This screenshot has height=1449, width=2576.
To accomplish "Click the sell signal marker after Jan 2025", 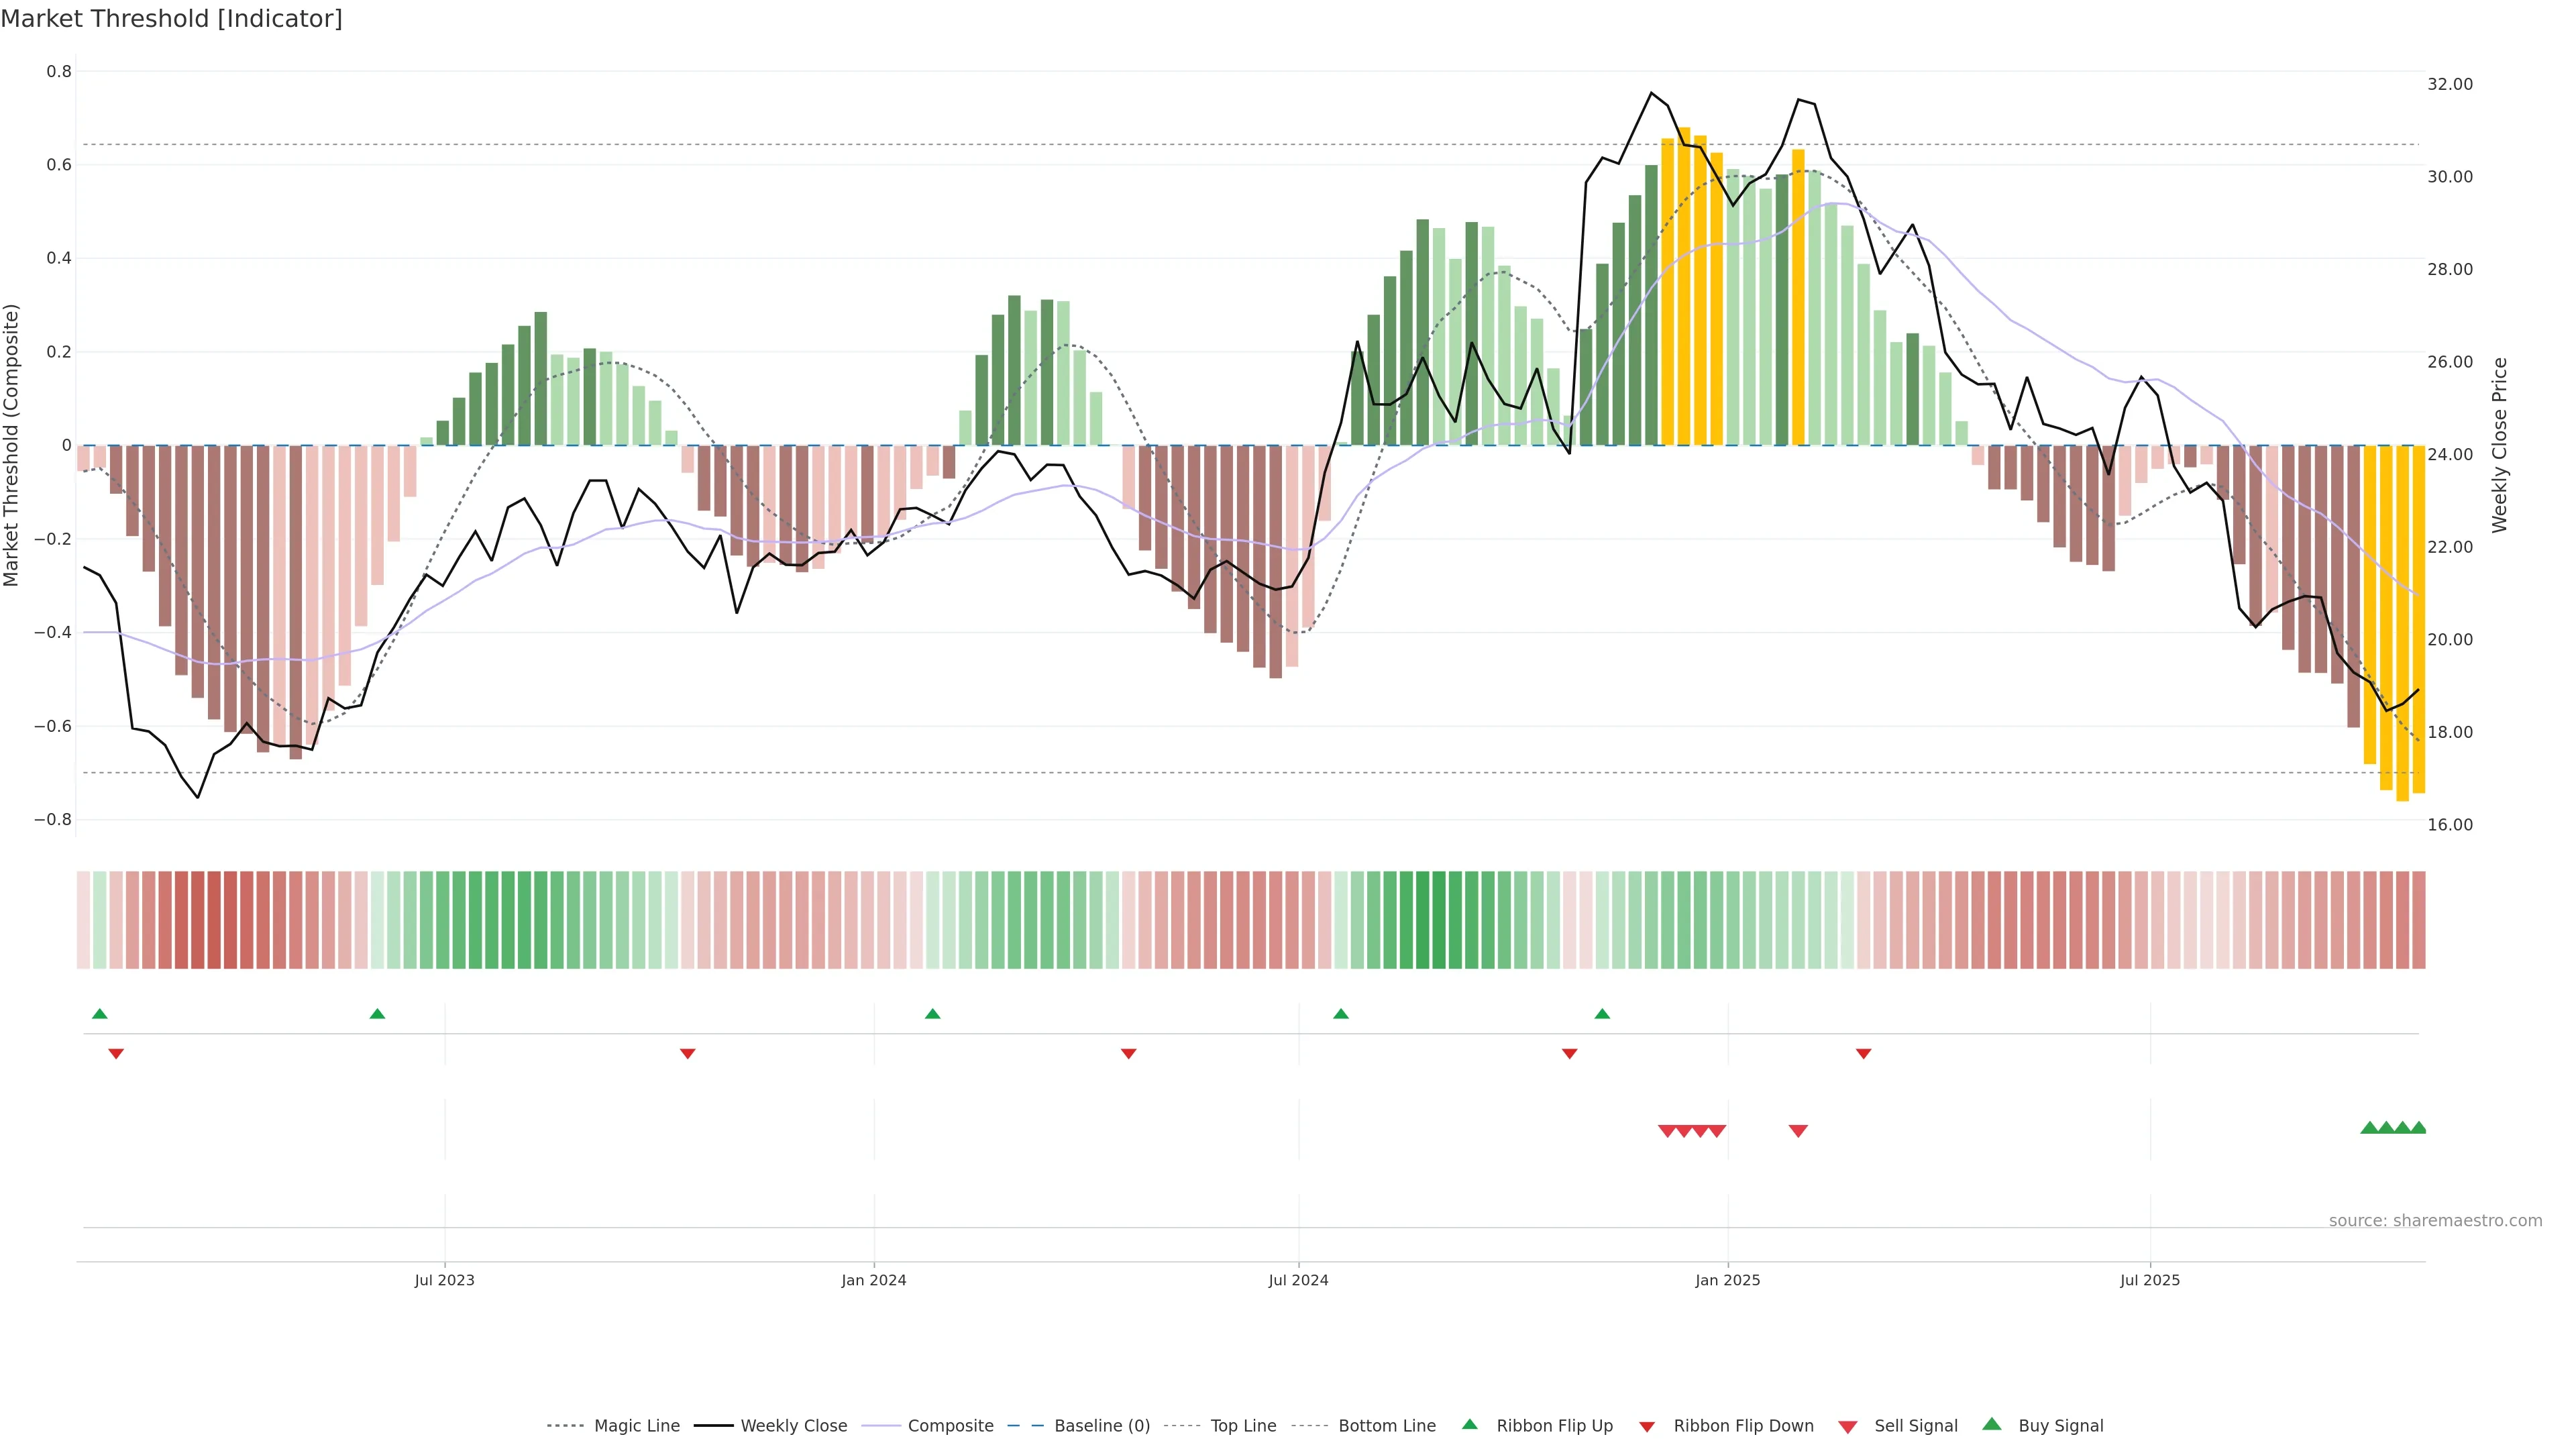I will (x=1798, y=1131).
